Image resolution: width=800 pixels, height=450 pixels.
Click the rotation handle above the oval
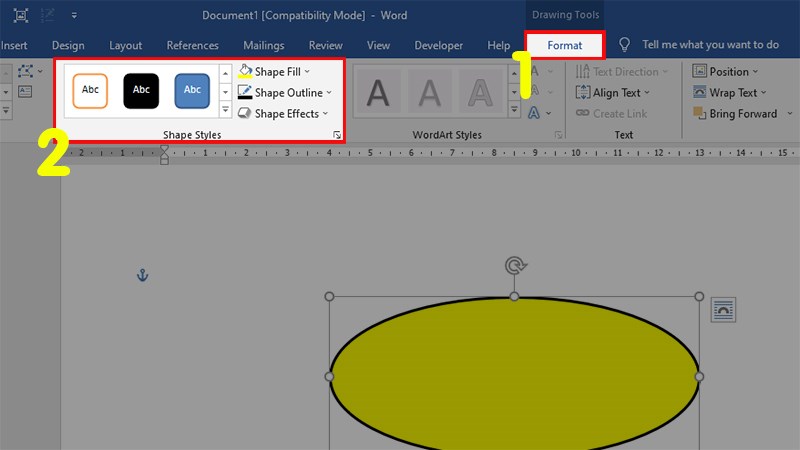point(515,266)
